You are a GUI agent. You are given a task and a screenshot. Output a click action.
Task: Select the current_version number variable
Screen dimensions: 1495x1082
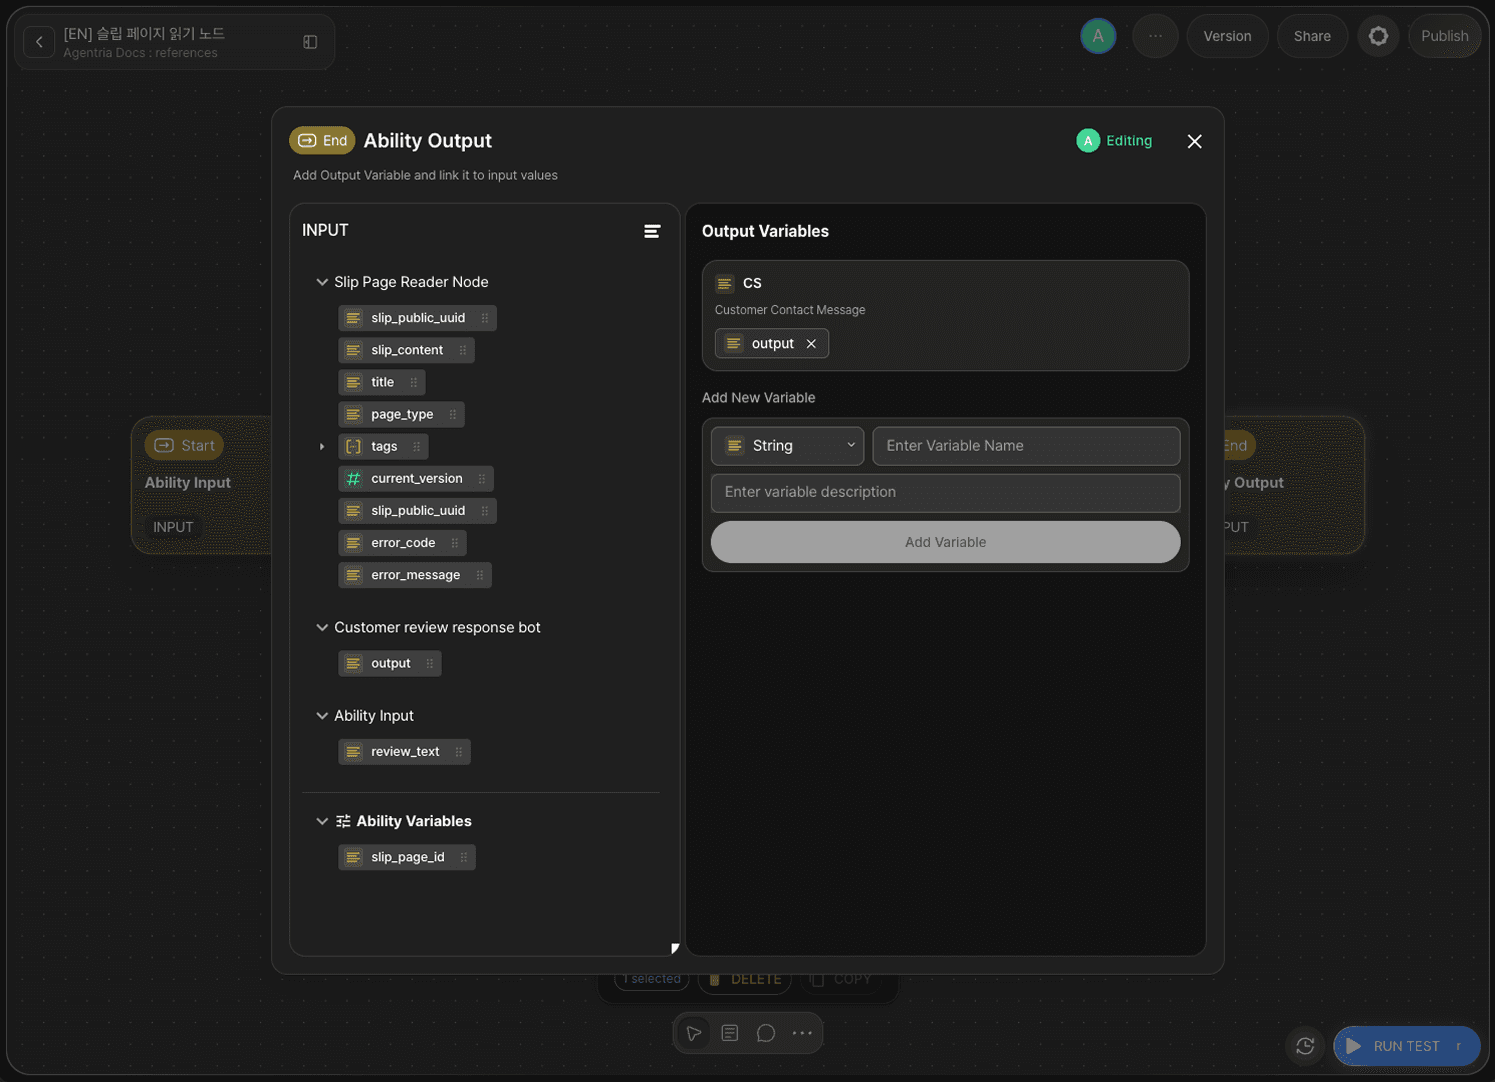(416, 478)
